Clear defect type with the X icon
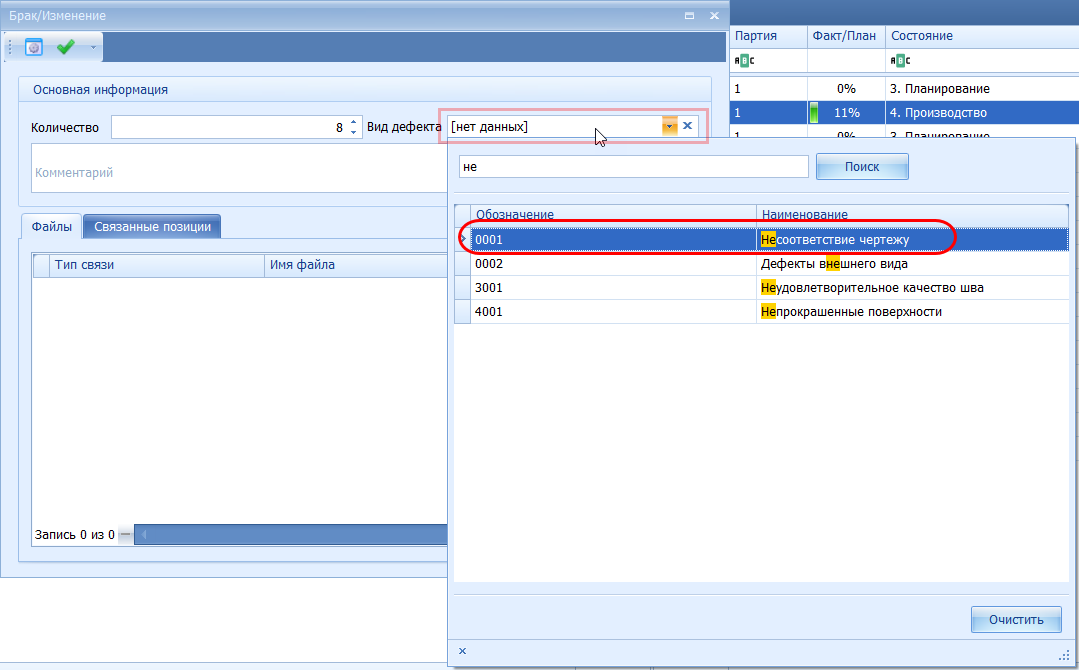The height and width of the screenshot is (670, 1079). [687, 126]
